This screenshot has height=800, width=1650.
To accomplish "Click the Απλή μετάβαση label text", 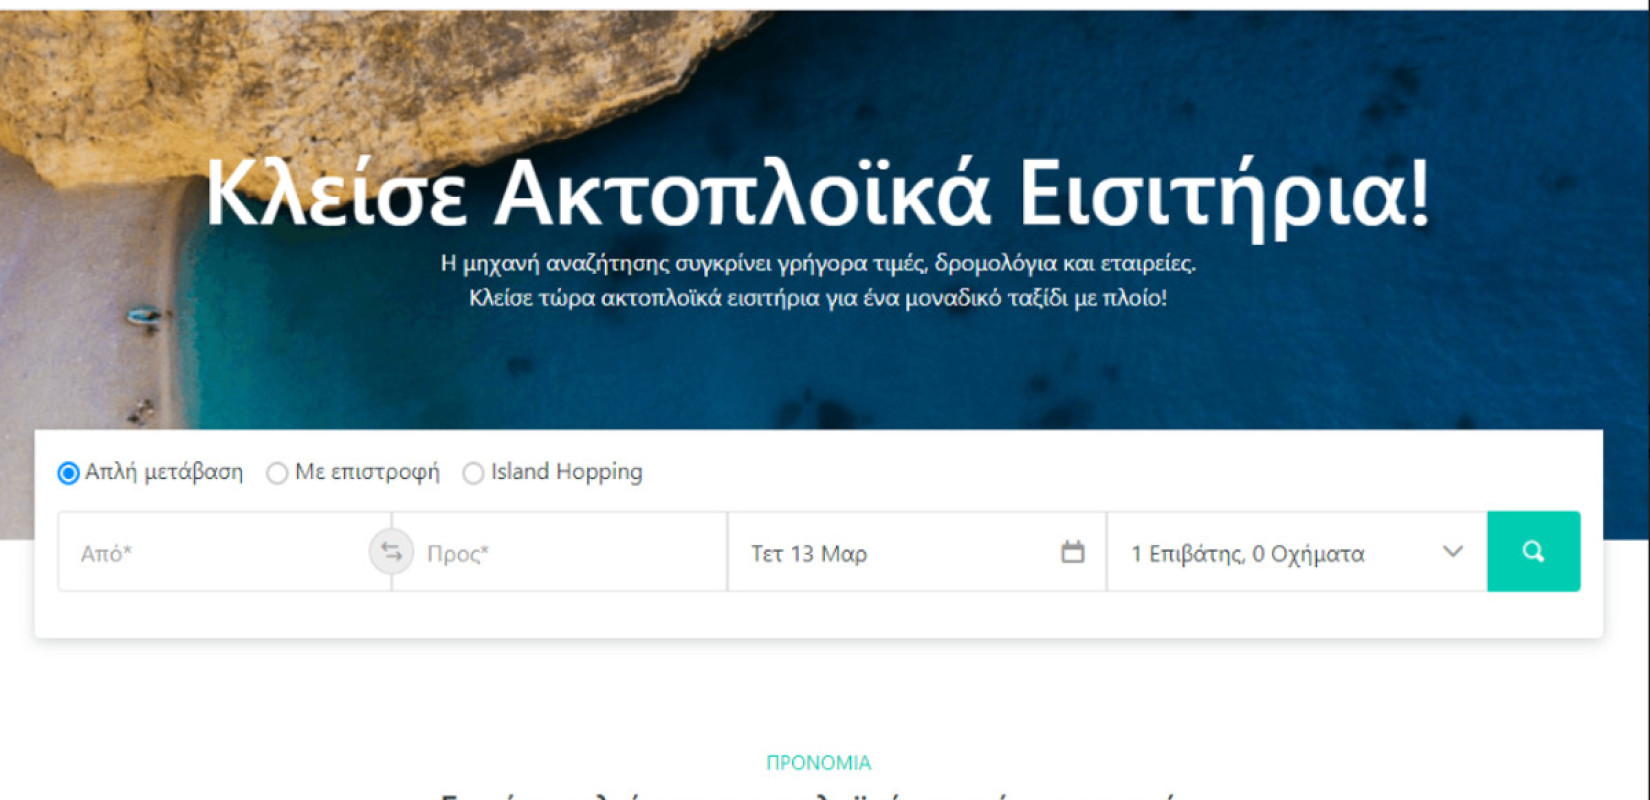I will (x=164, y=472).
